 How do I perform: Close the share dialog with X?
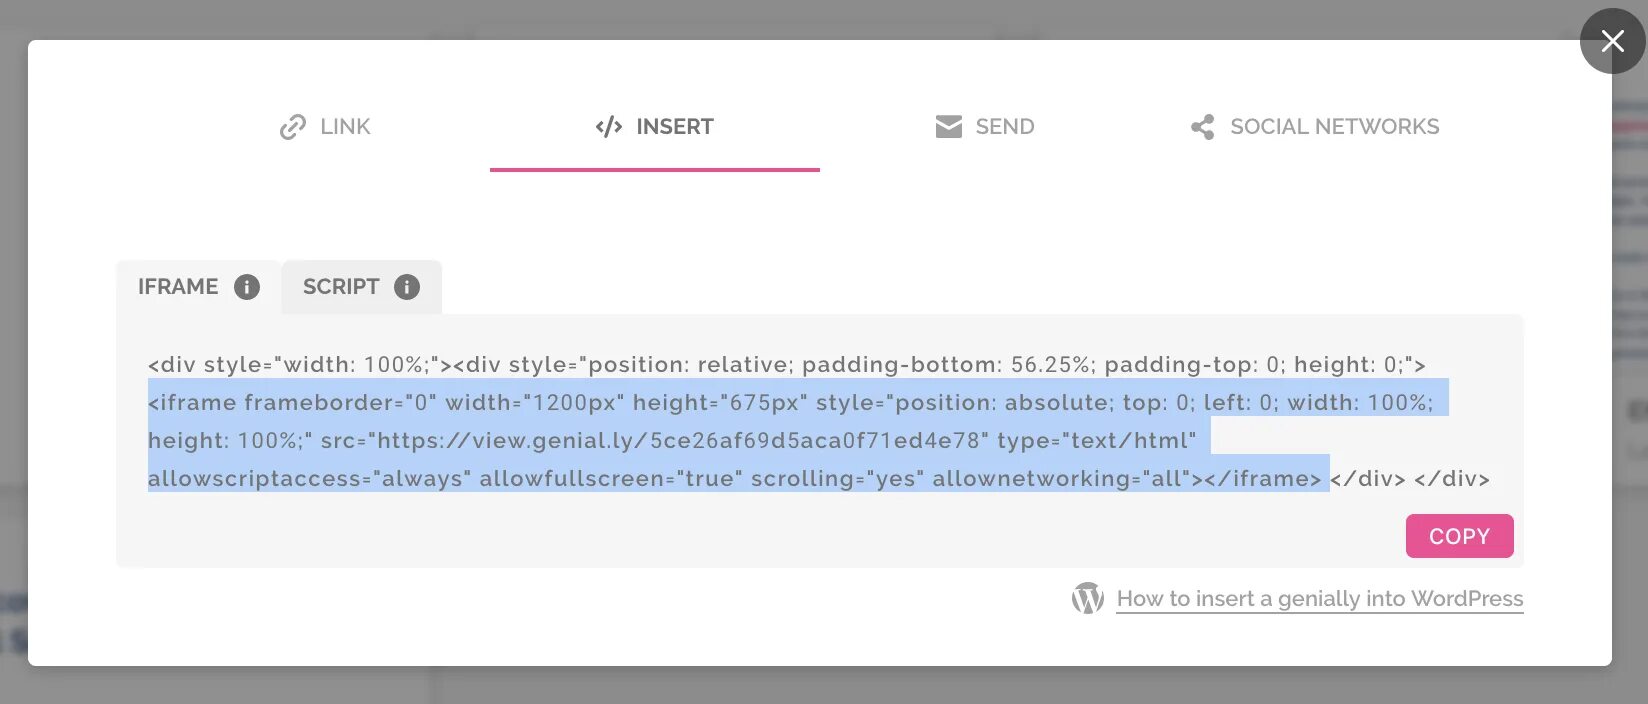(1612, 41)
